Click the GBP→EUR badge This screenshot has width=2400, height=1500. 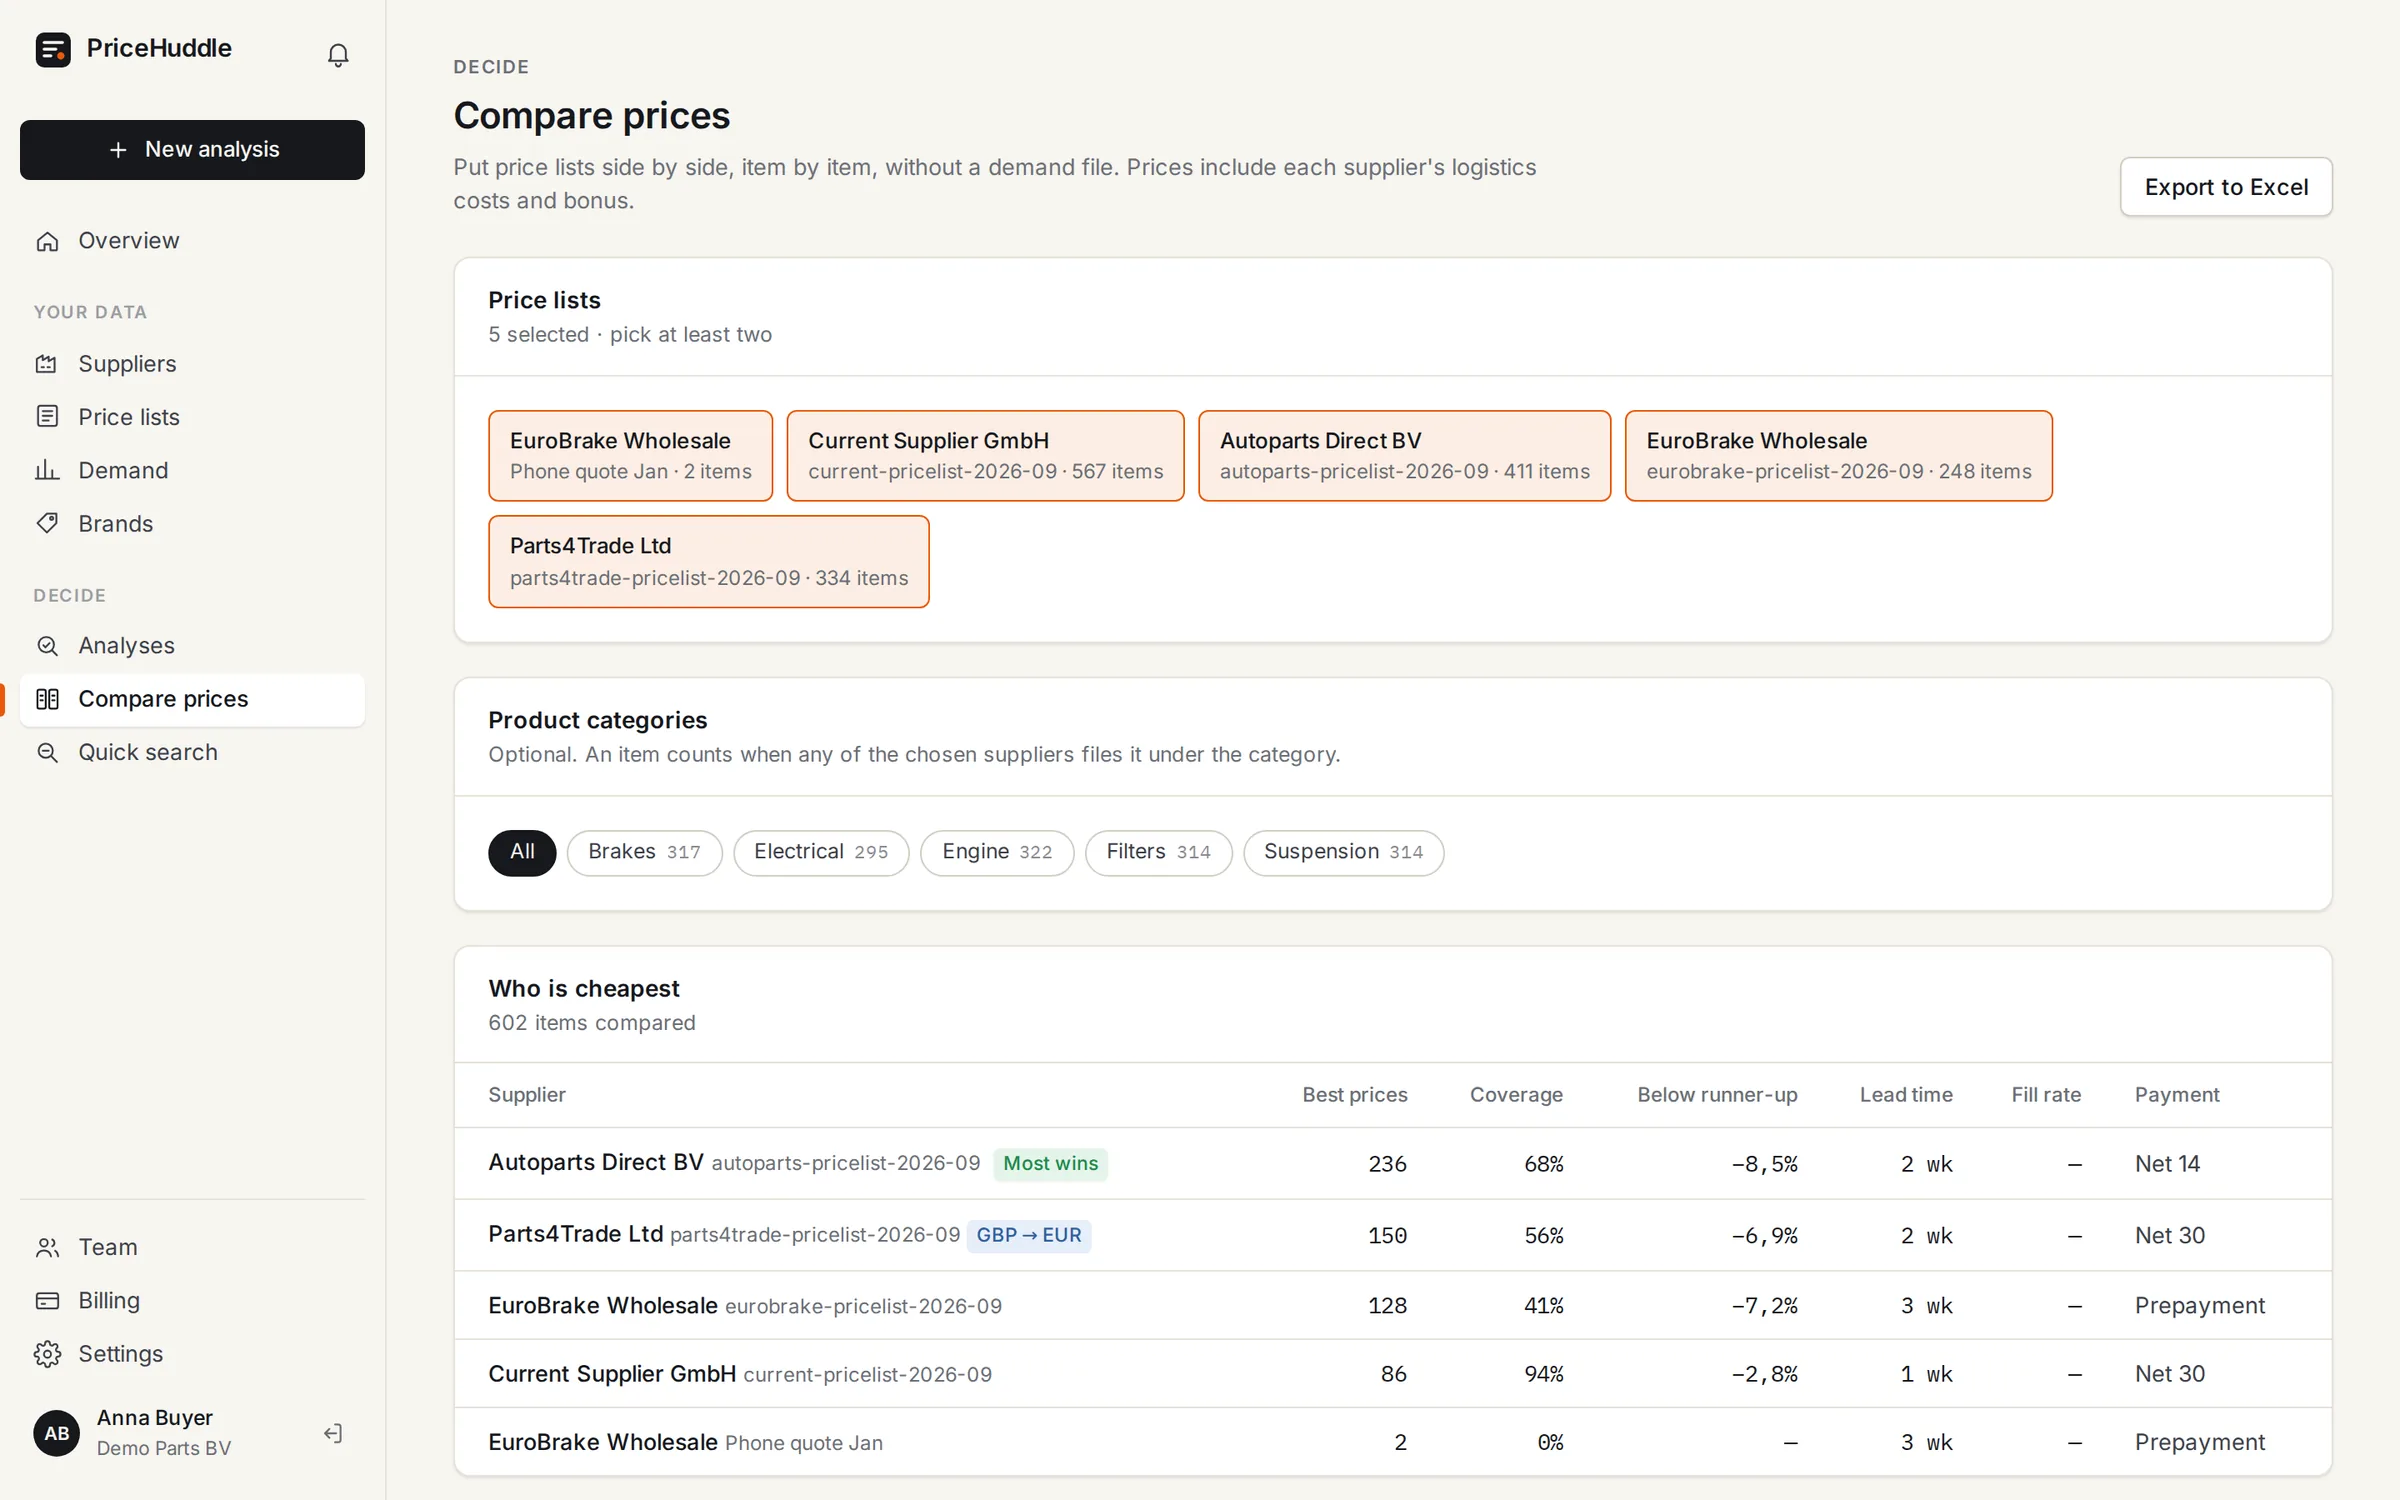[1029, 1235]
